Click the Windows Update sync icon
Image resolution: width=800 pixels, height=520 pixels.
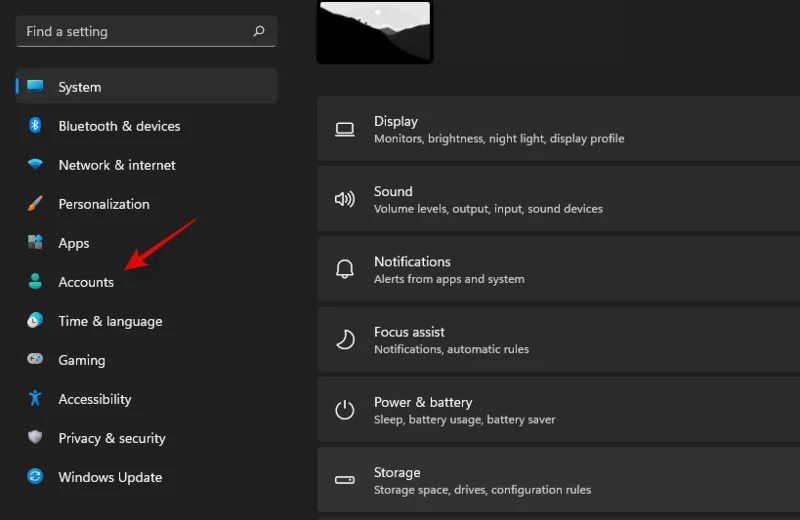click(x=36, y=477)
